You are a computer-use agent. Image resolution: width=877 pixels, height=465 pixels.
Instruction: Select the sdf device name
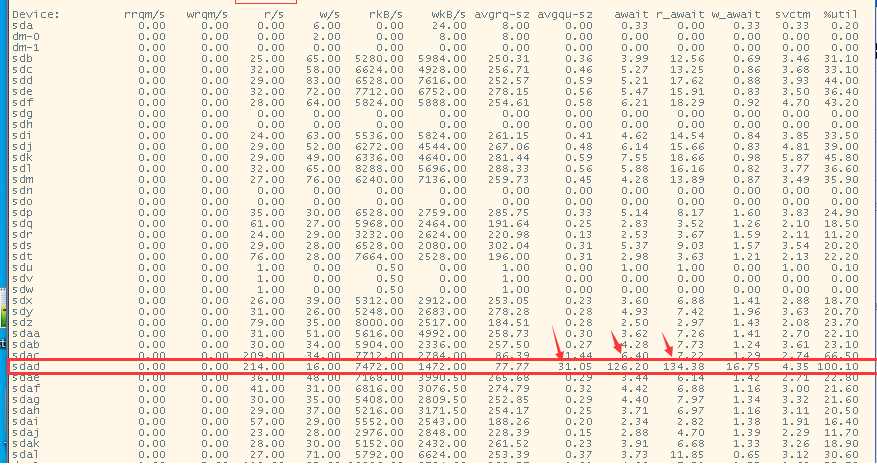pyautogui.click(x=21, y=102)
